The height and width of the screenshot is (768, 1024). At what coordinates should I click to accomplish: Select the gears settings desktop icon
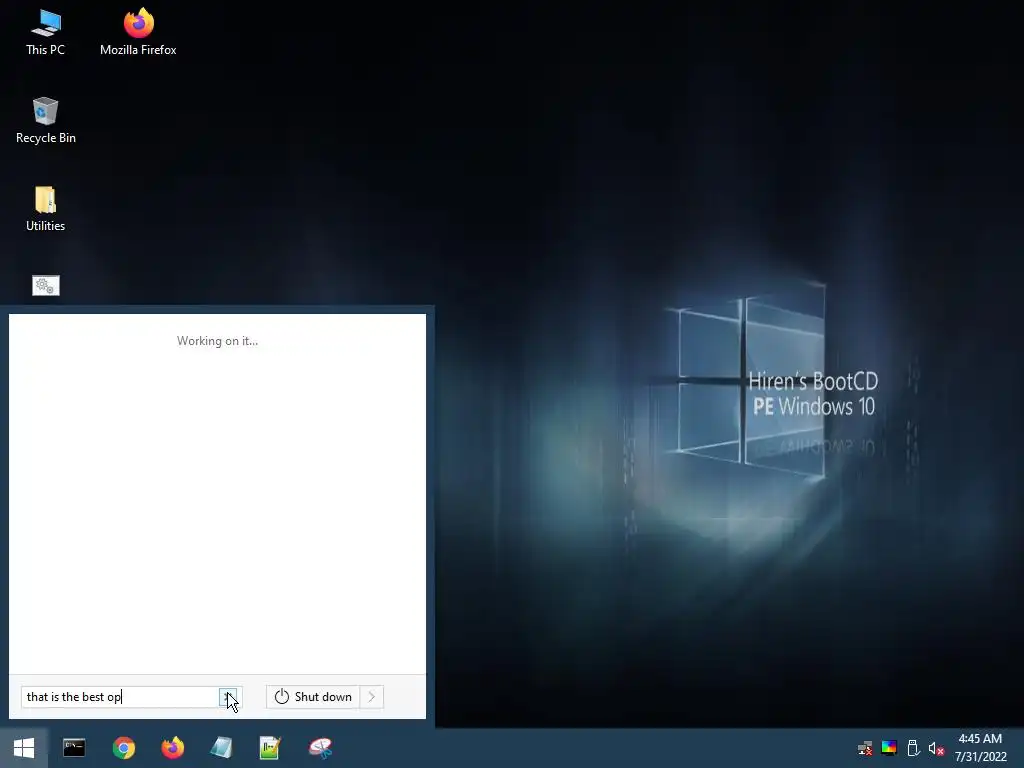[x=46, y=285]
